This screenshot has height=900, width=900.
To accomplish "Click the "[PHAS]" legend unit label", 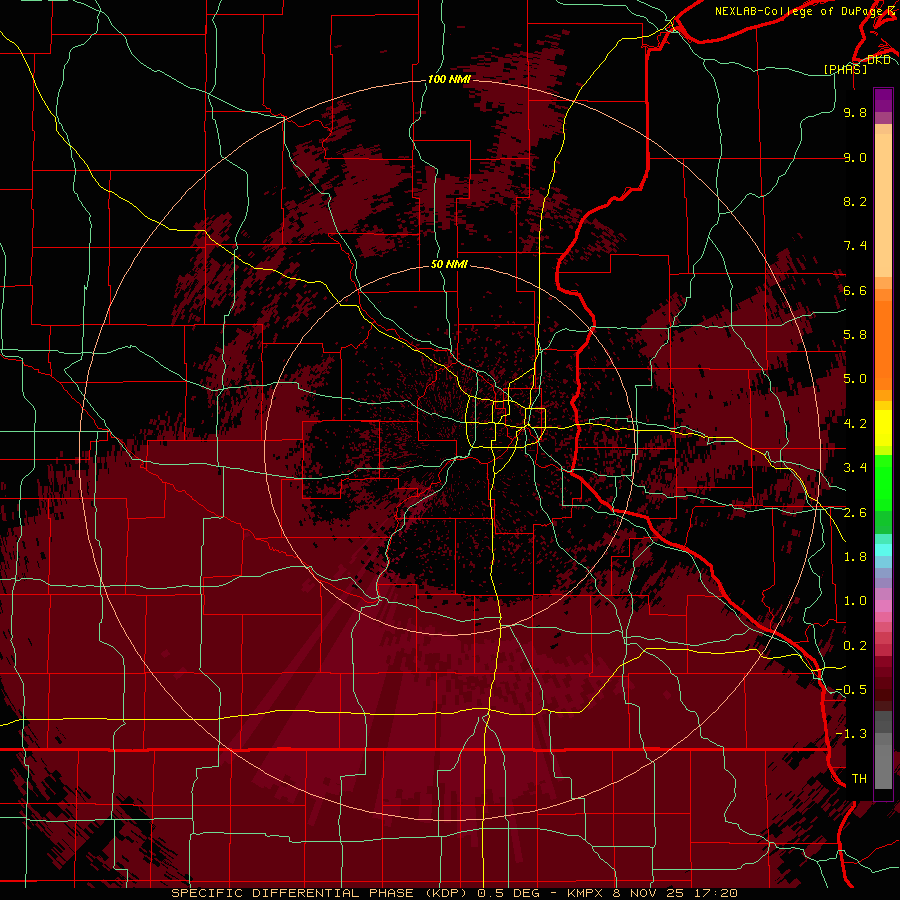I will 845,69.
